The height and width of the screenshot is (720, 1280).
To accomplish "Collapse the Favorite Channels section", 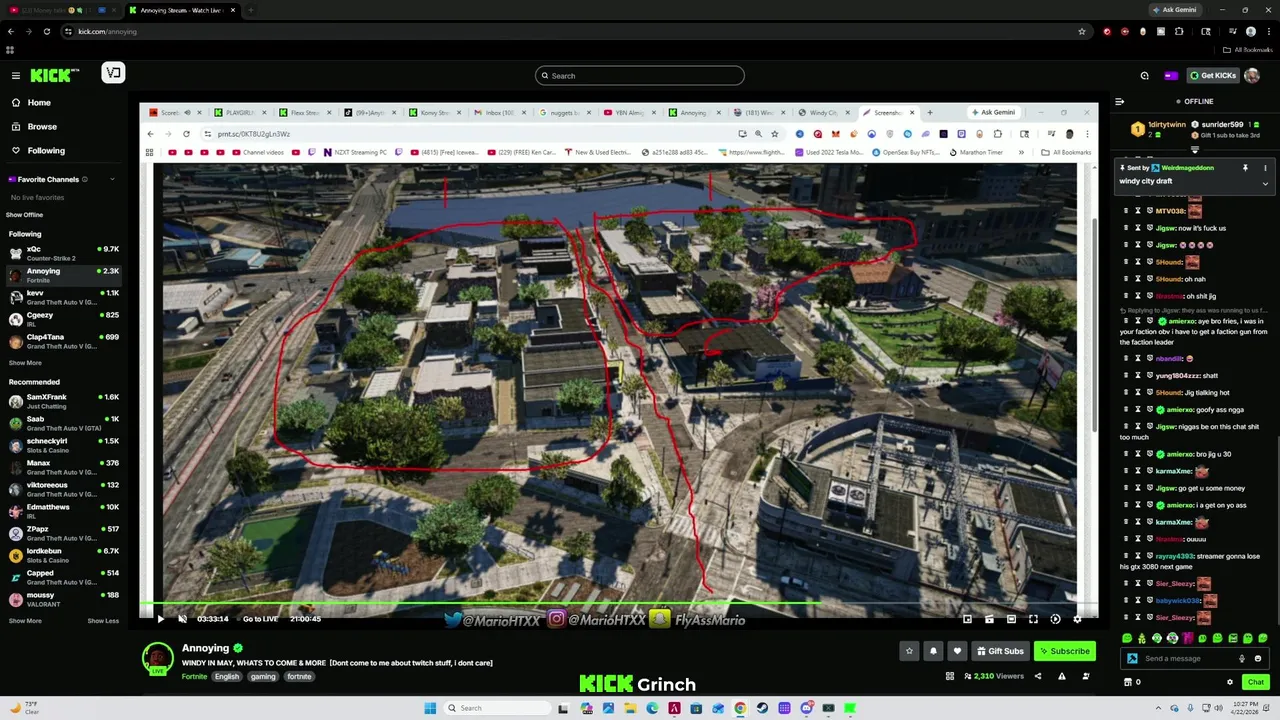I will tap(112, 179).
